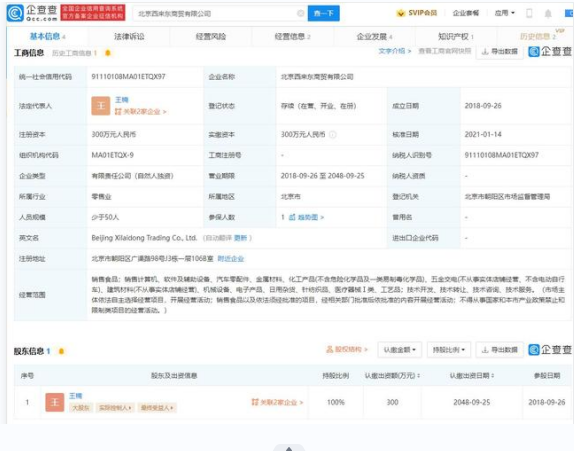This screenshot has height=451, width=574.
Task: Open the 企业套餐 link in header
Action: pos(466,13)
